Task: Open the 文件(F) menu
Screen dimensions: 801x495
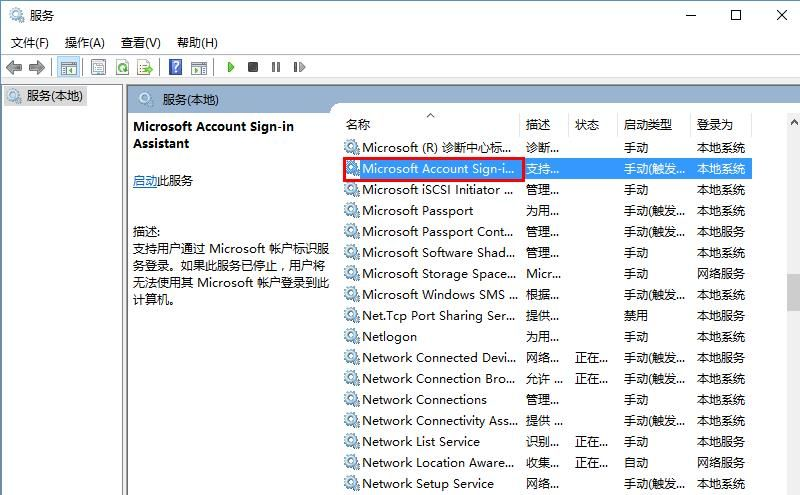Action: pyautogui.click(x=30, y=42)
